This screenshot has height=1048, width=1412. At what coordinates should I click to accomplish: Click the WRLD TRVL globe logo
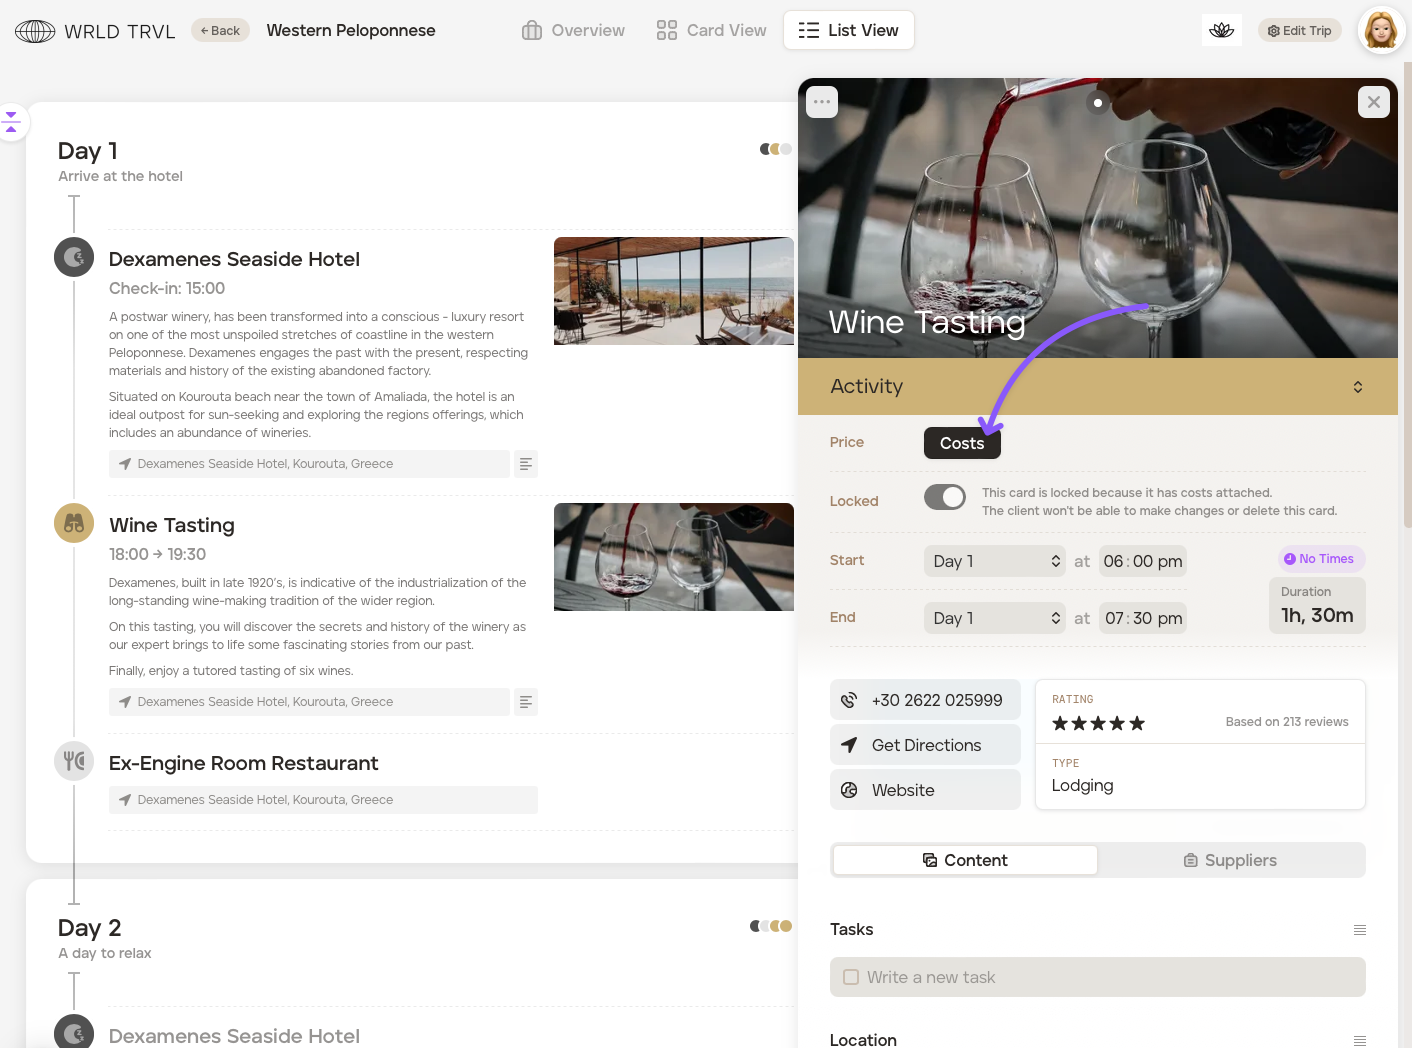point(35,31)
